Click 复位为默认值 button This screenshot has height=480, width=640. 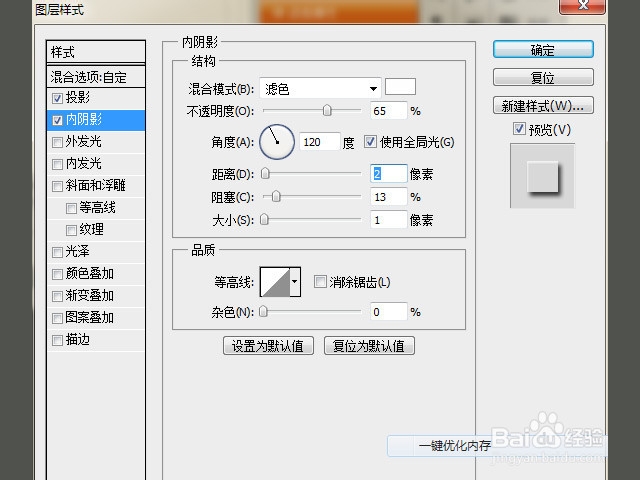click(x=369, y=346)
